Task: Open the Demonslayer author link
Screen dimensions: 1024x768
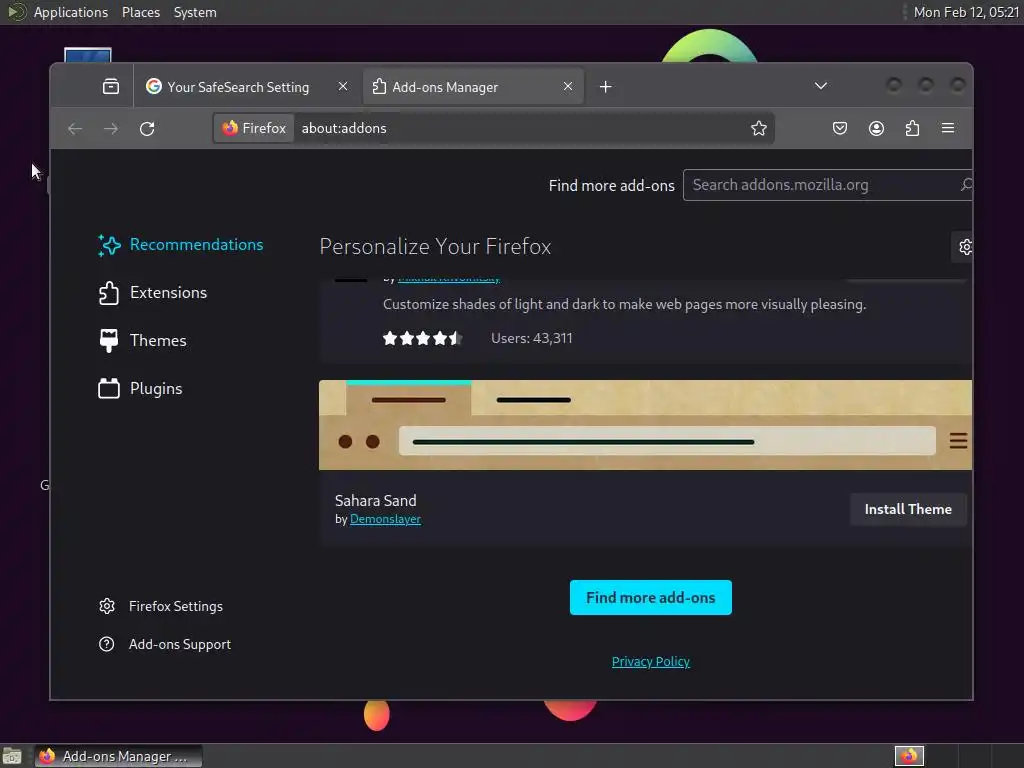Action: click(x=385, y=519)
